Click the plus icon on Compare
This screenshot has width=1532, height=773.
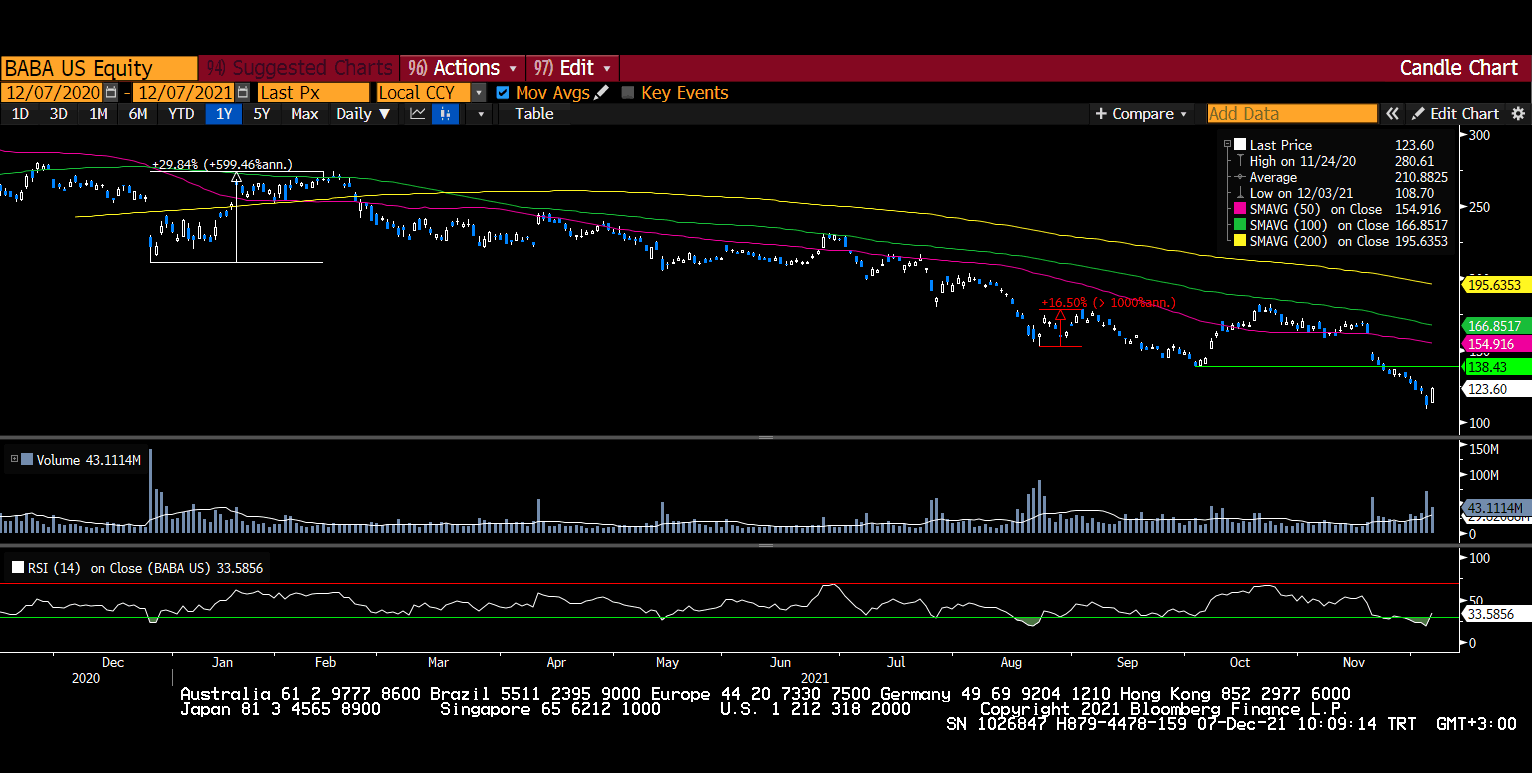(x=1102, y=114)
